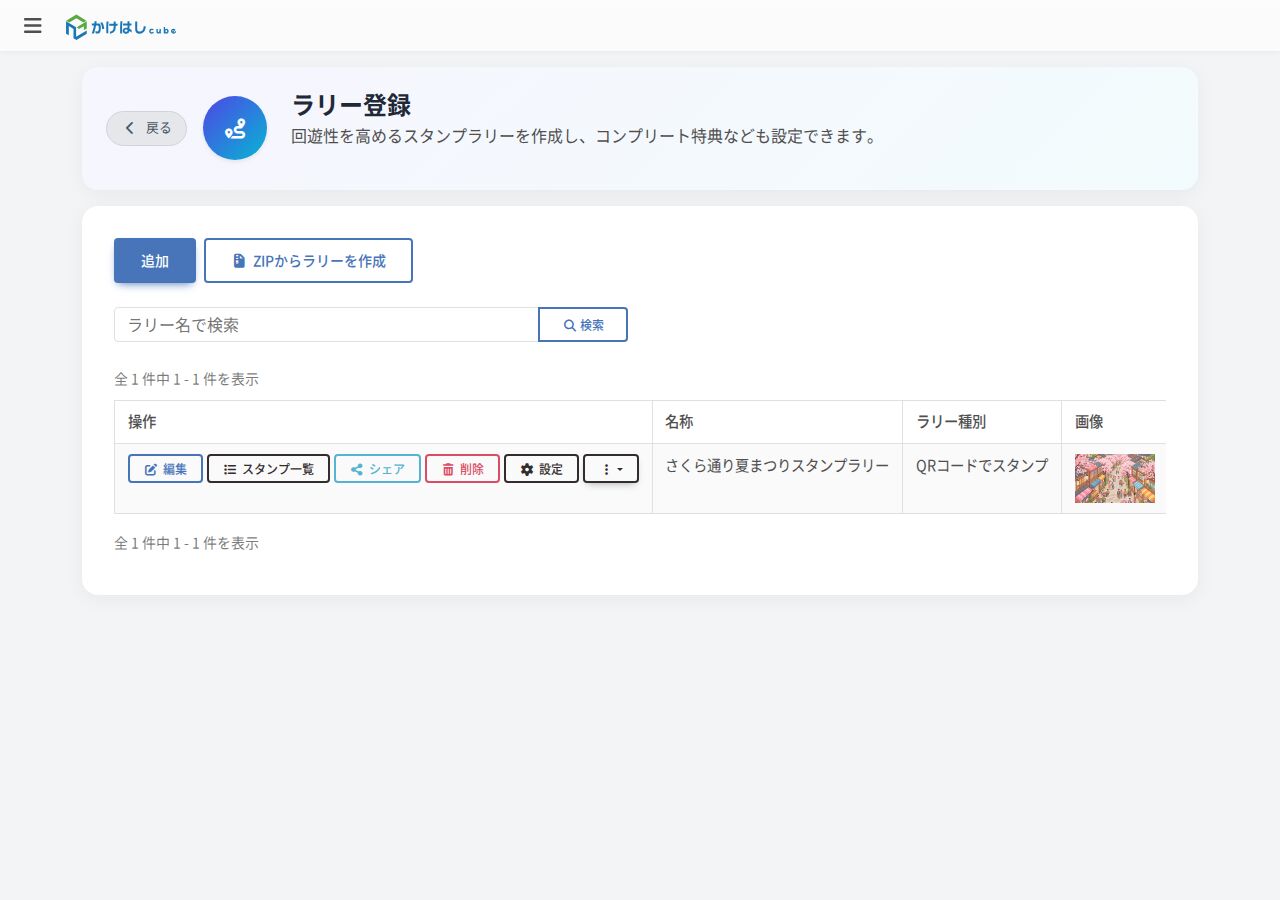The width and height of the screenshot is (1280, 900).
Task: Expand the three-dot more actions dropdown
Action: (611, 469)
